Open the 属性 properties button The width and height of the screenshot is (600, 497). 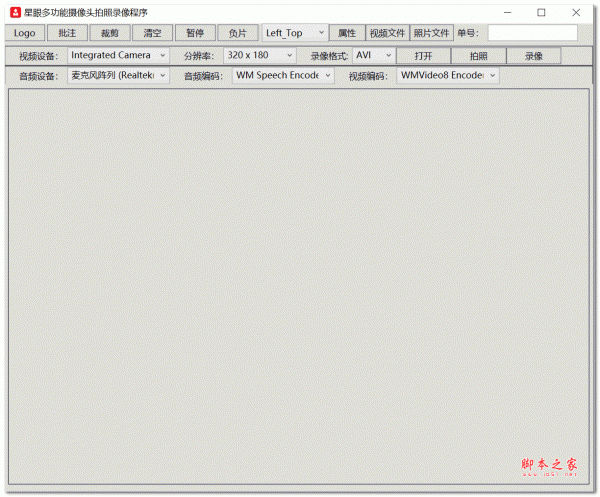click(x=347, y=33)
